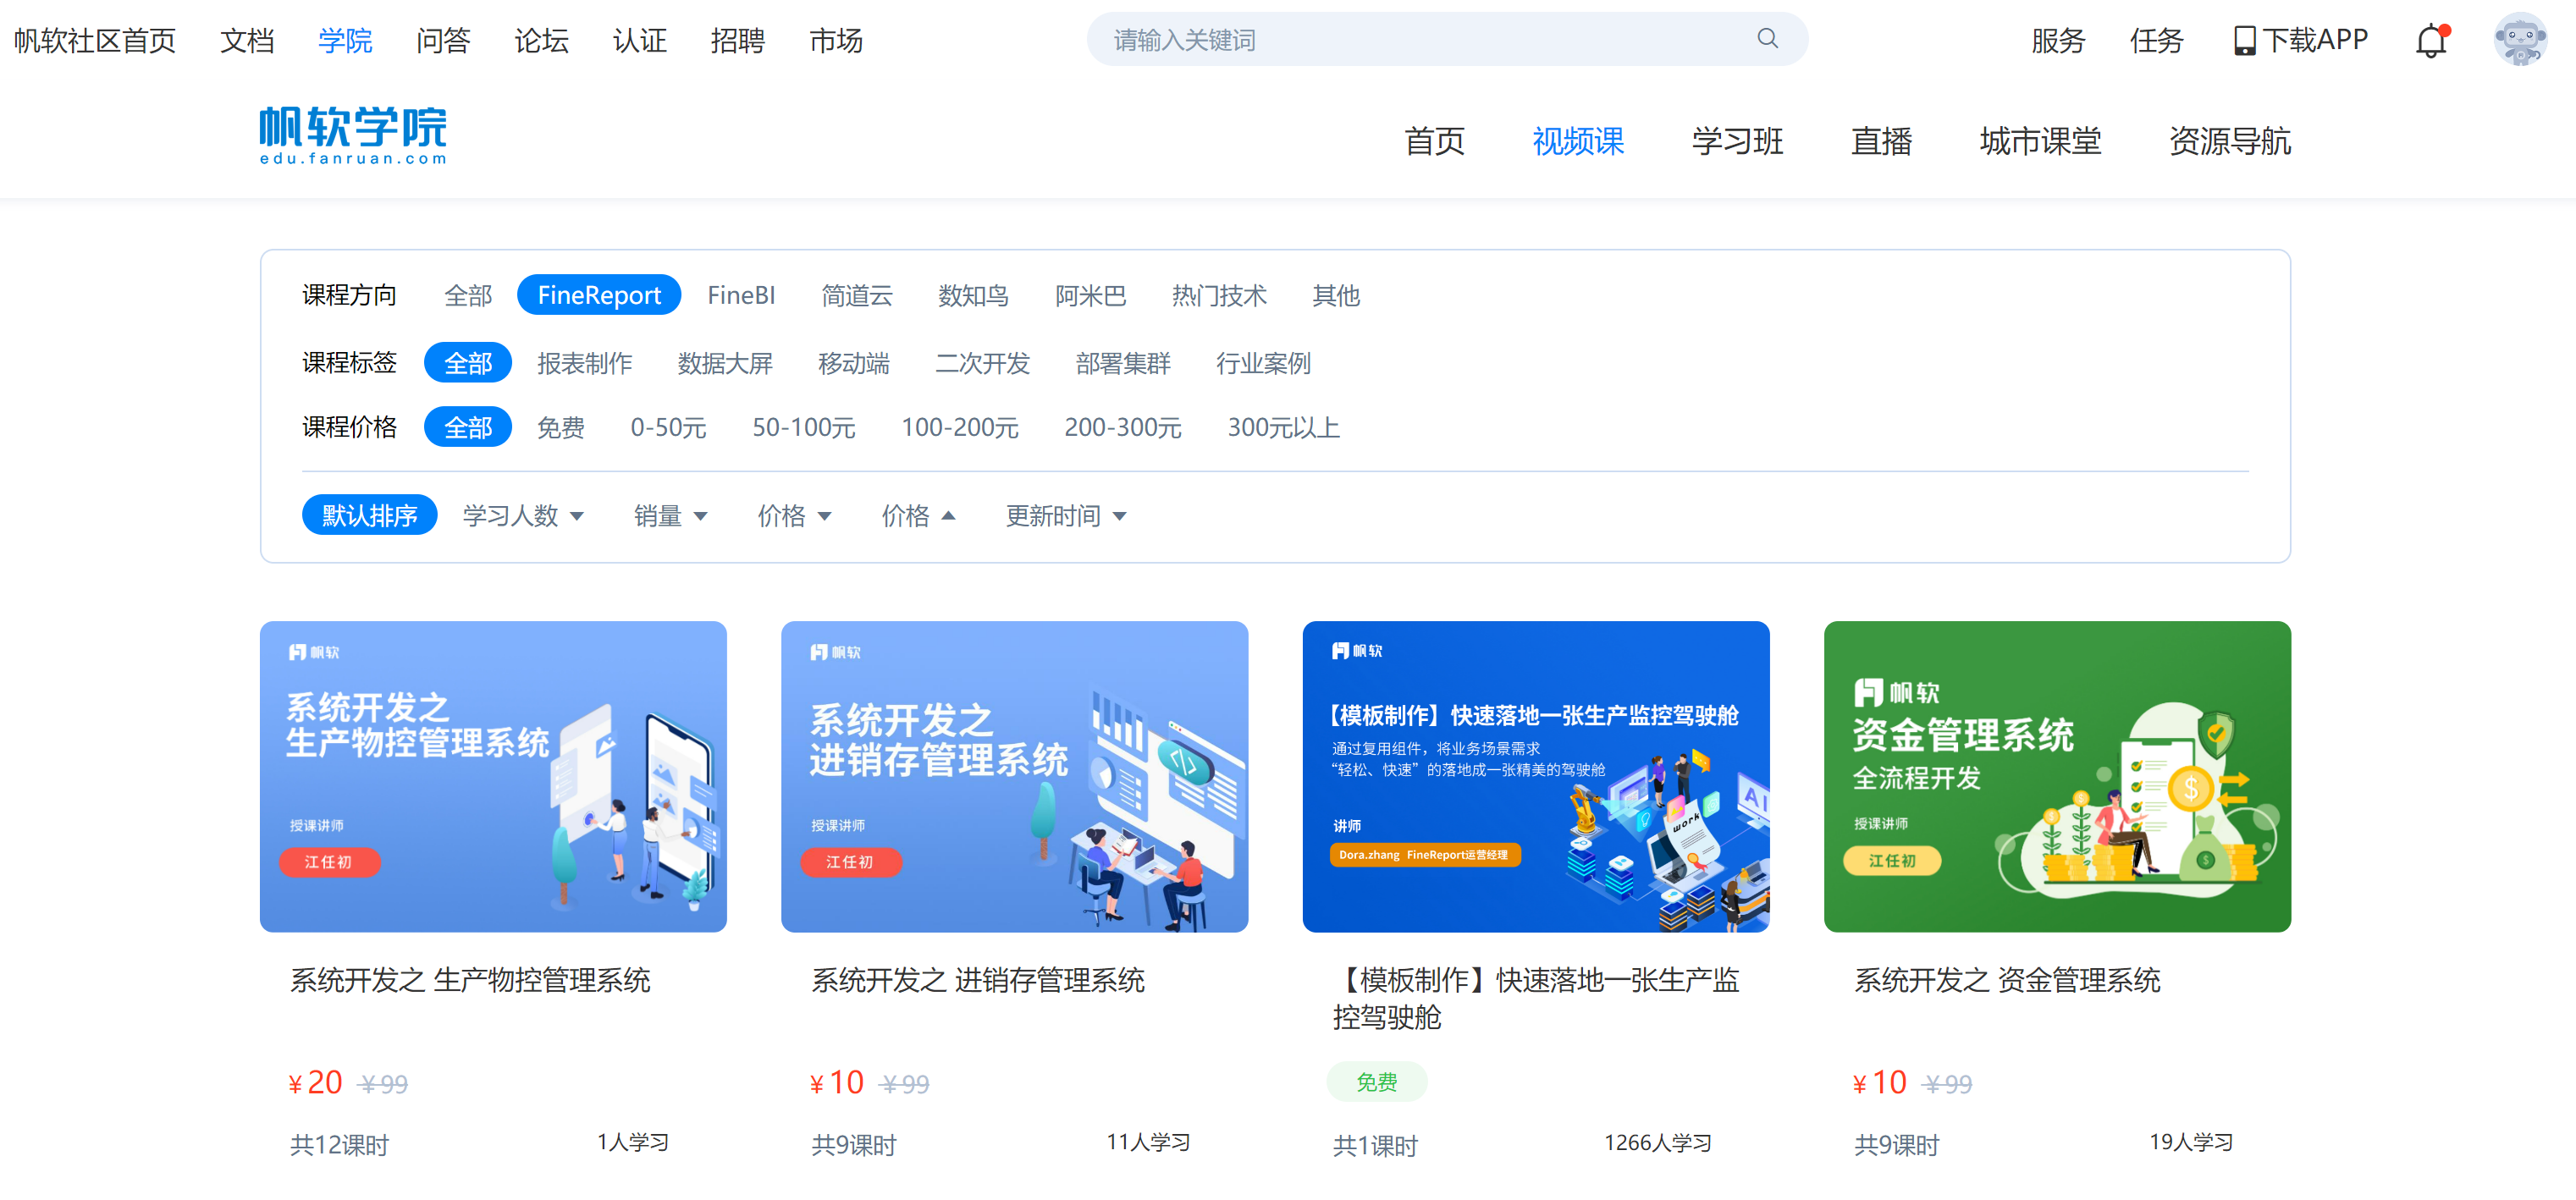Screen dimensions: 2576x1200
Task: Select the FineBI course direction filter
Action: point(740,295)
